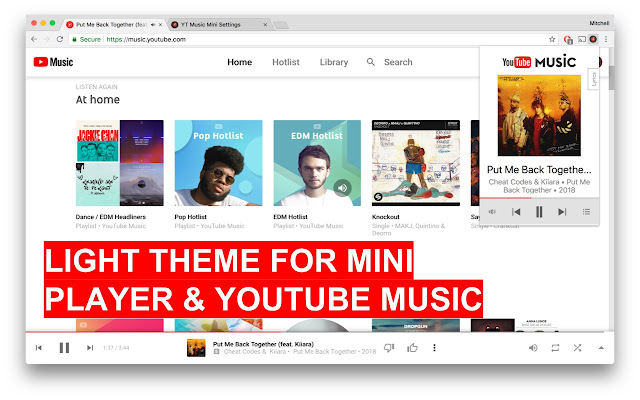Click the EDM Hotlist title link
Viewport: 640px width, 400px height.
(x=290, y=217)
